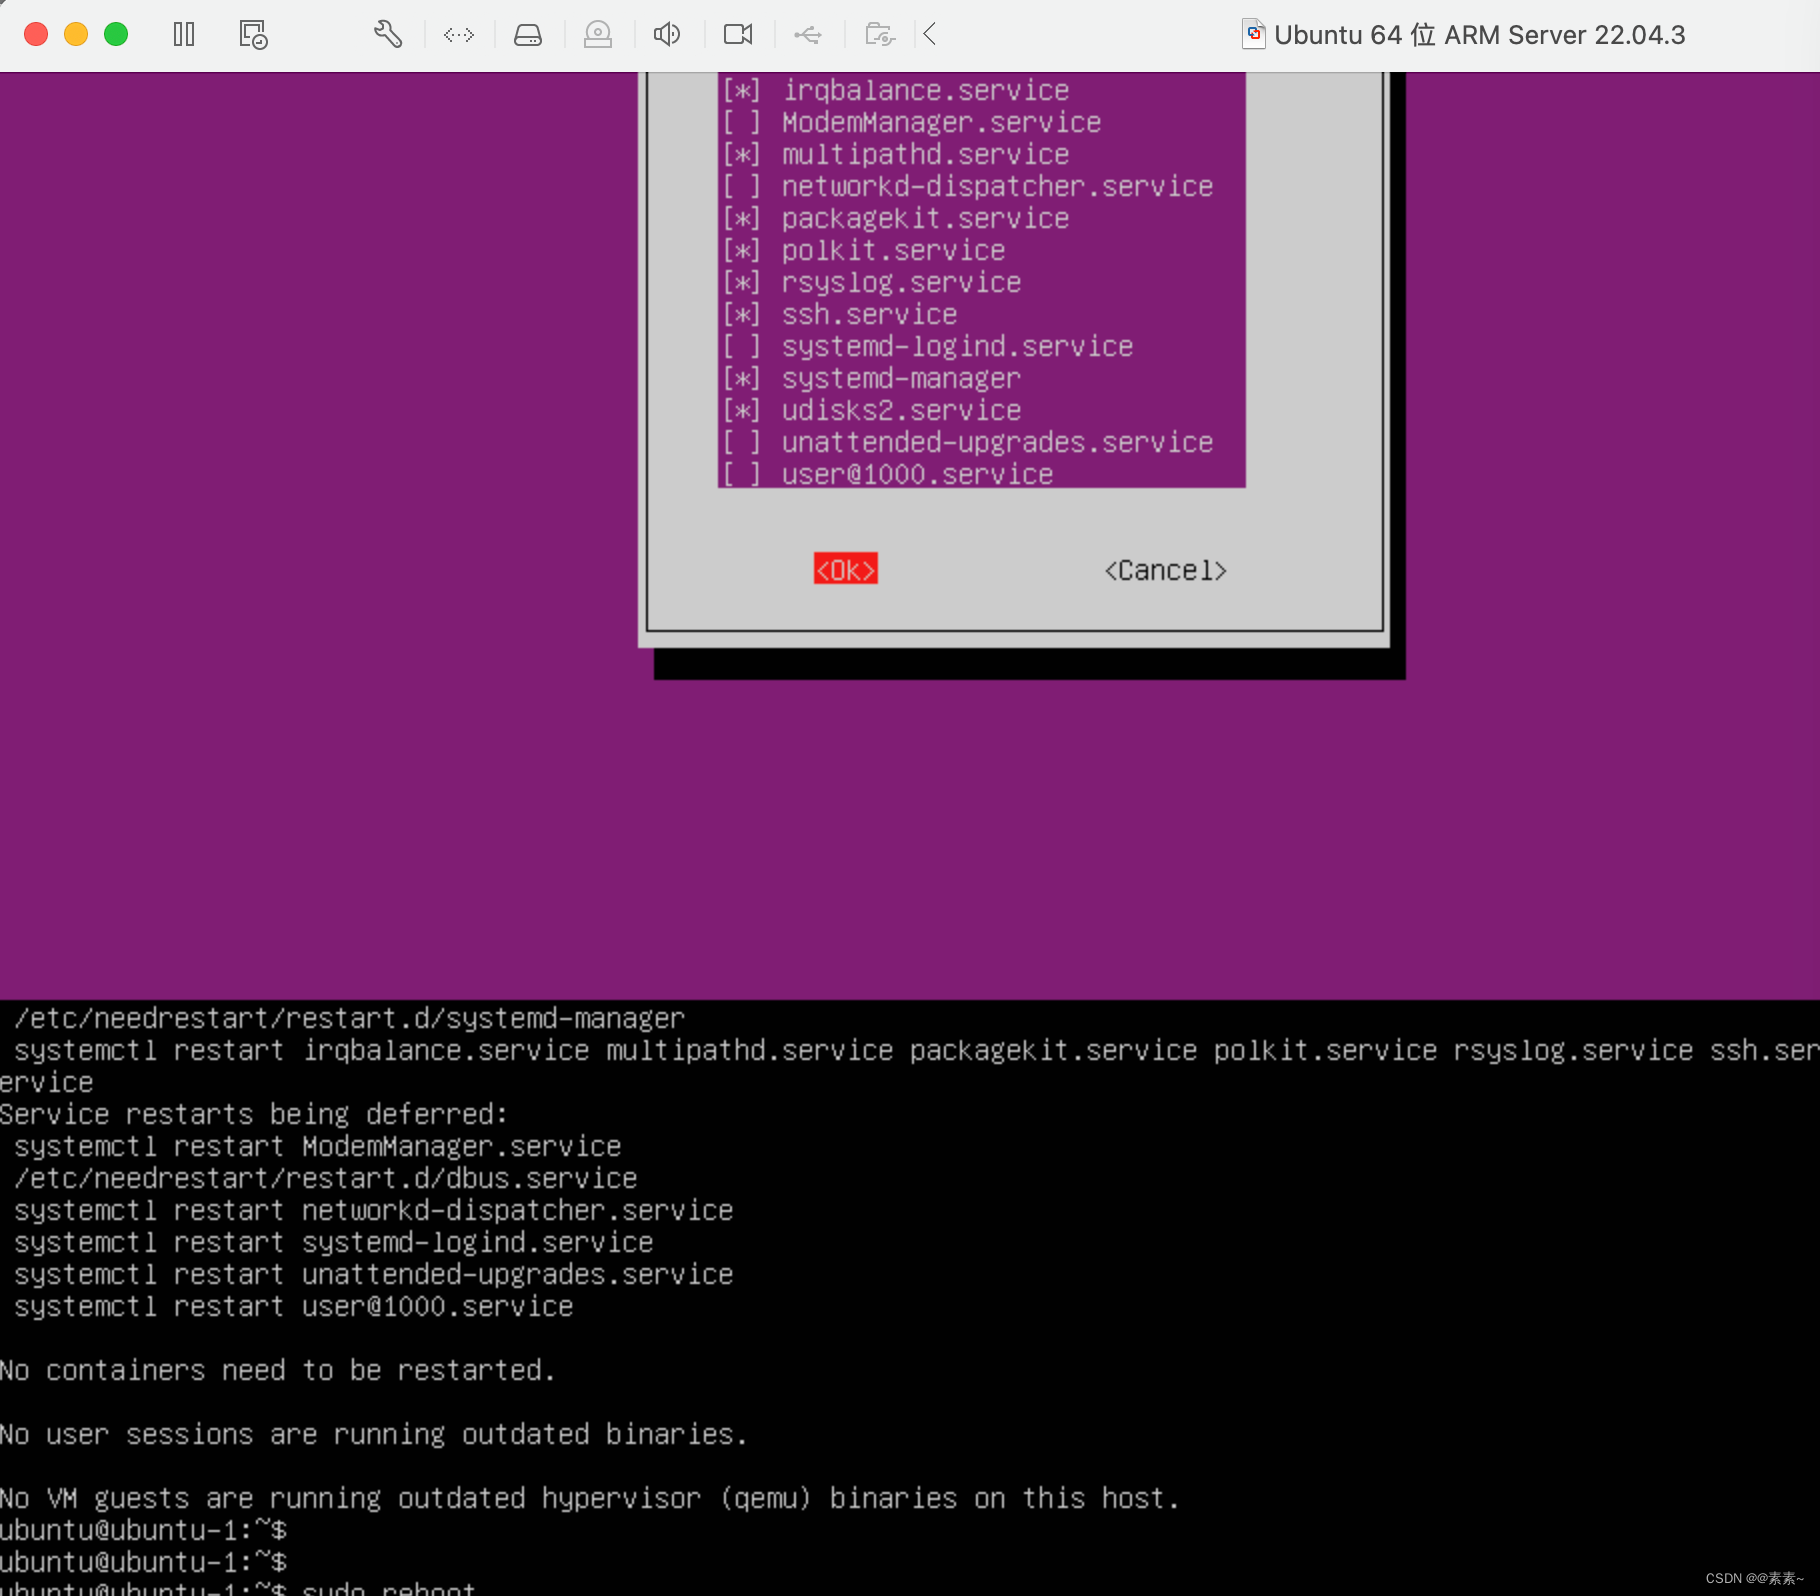Click 'No user sessions are running outdated binaries.'
This screenshot has height=1596, width=1820.
coord(374,1434)
